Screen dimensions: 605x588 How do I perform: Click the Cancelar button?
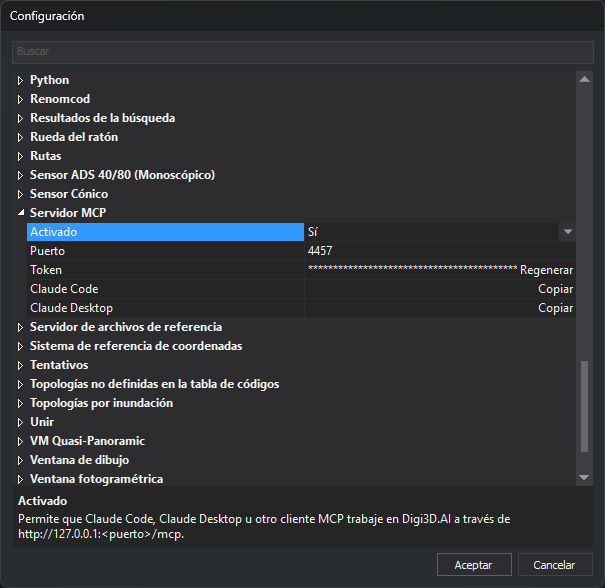(x=554, y=565)
